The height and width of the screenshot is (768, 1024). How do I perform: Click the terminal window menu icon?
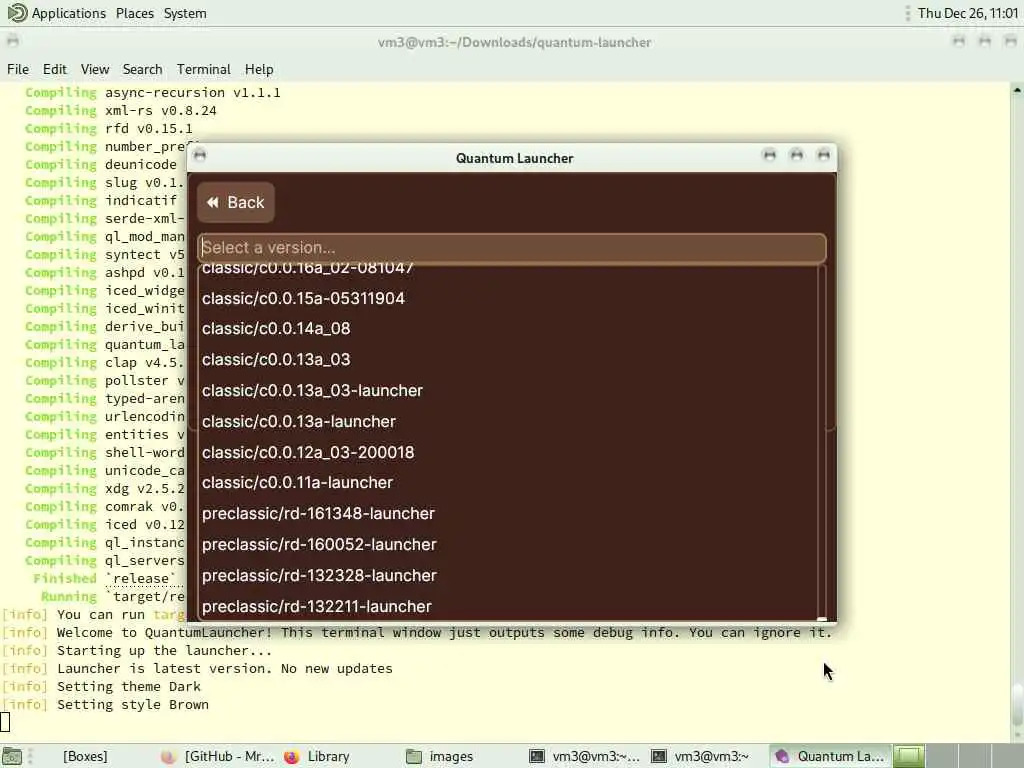click(12, 41)
